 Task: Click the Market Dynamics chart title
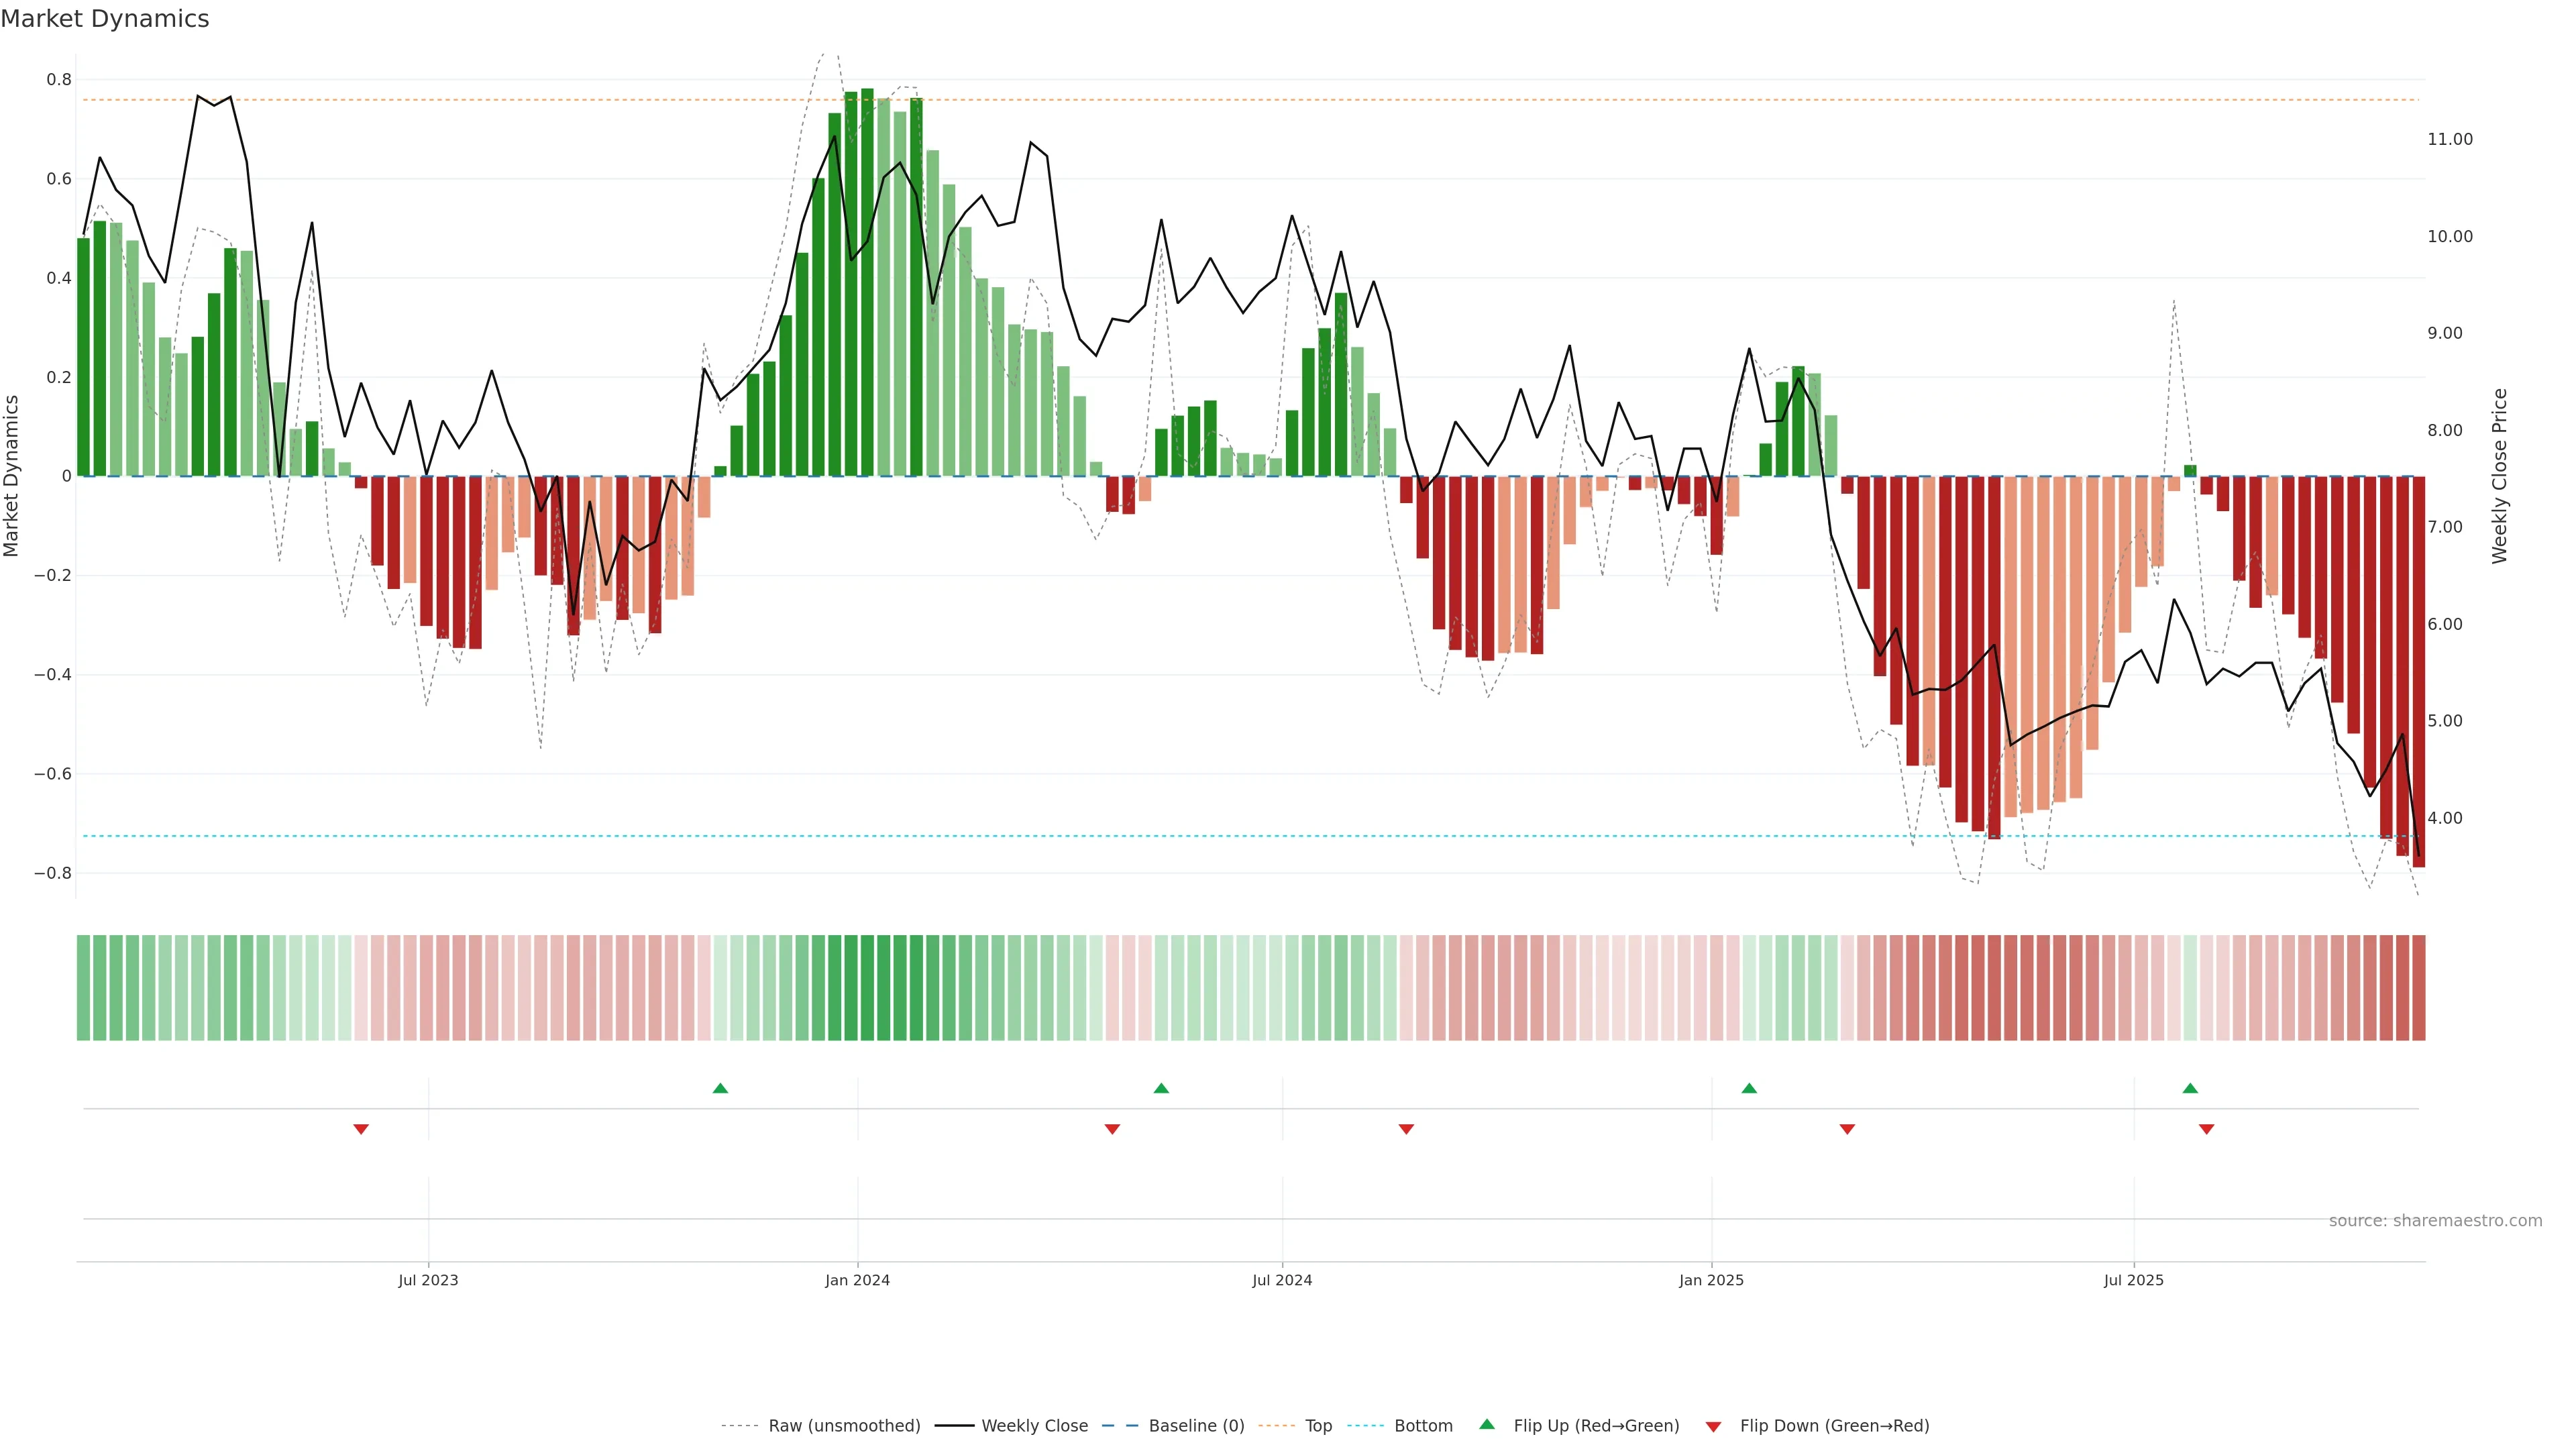(105, 19)
